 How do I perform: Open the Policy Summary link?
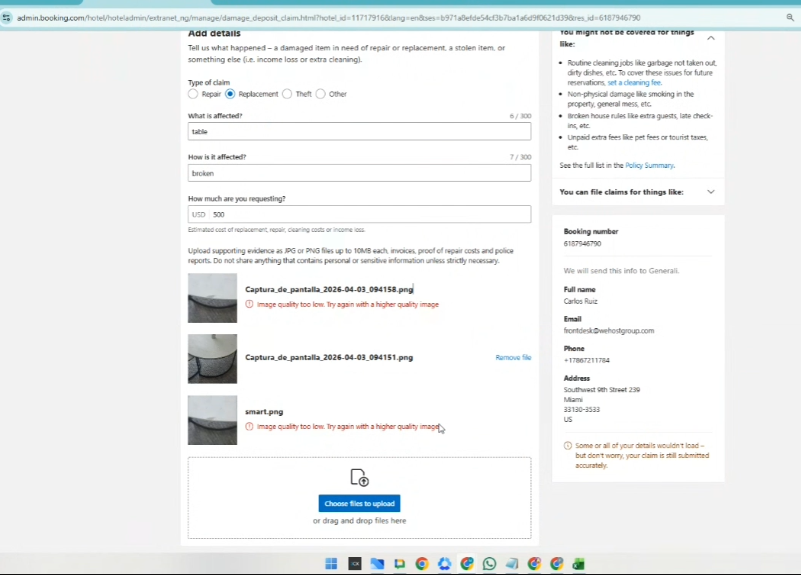click(649, 165)
